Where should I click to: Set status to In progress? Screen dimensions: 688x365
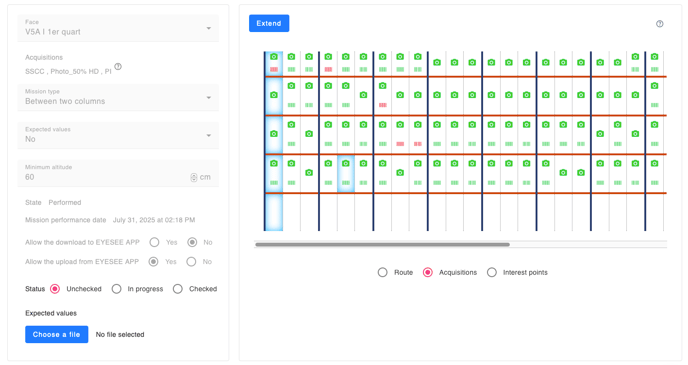point(116,289)
